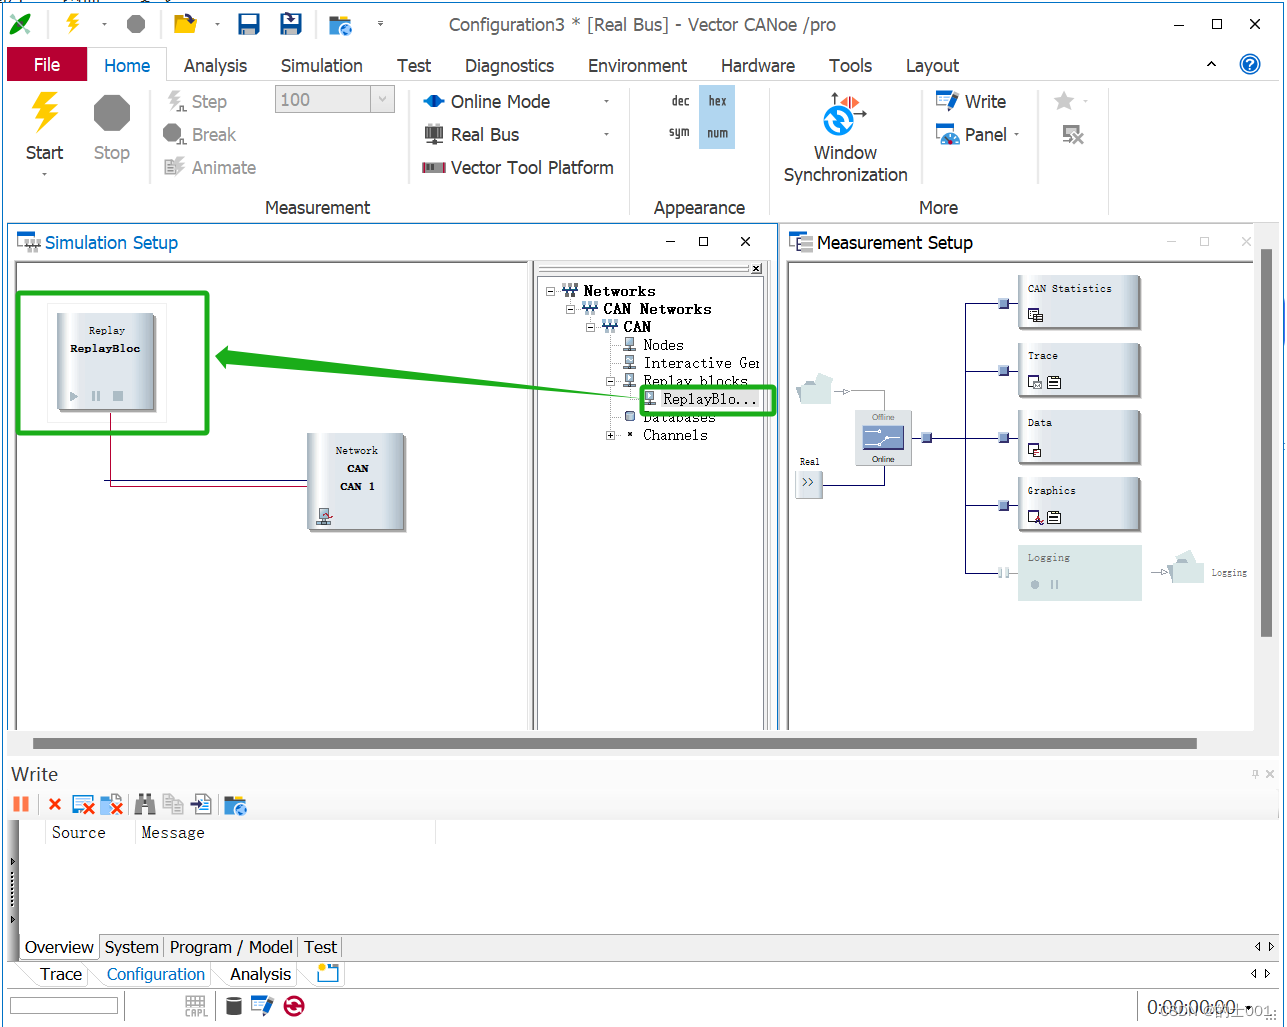
Task: Toggle the Offline/Online switch block
Action: click(883, 438)
